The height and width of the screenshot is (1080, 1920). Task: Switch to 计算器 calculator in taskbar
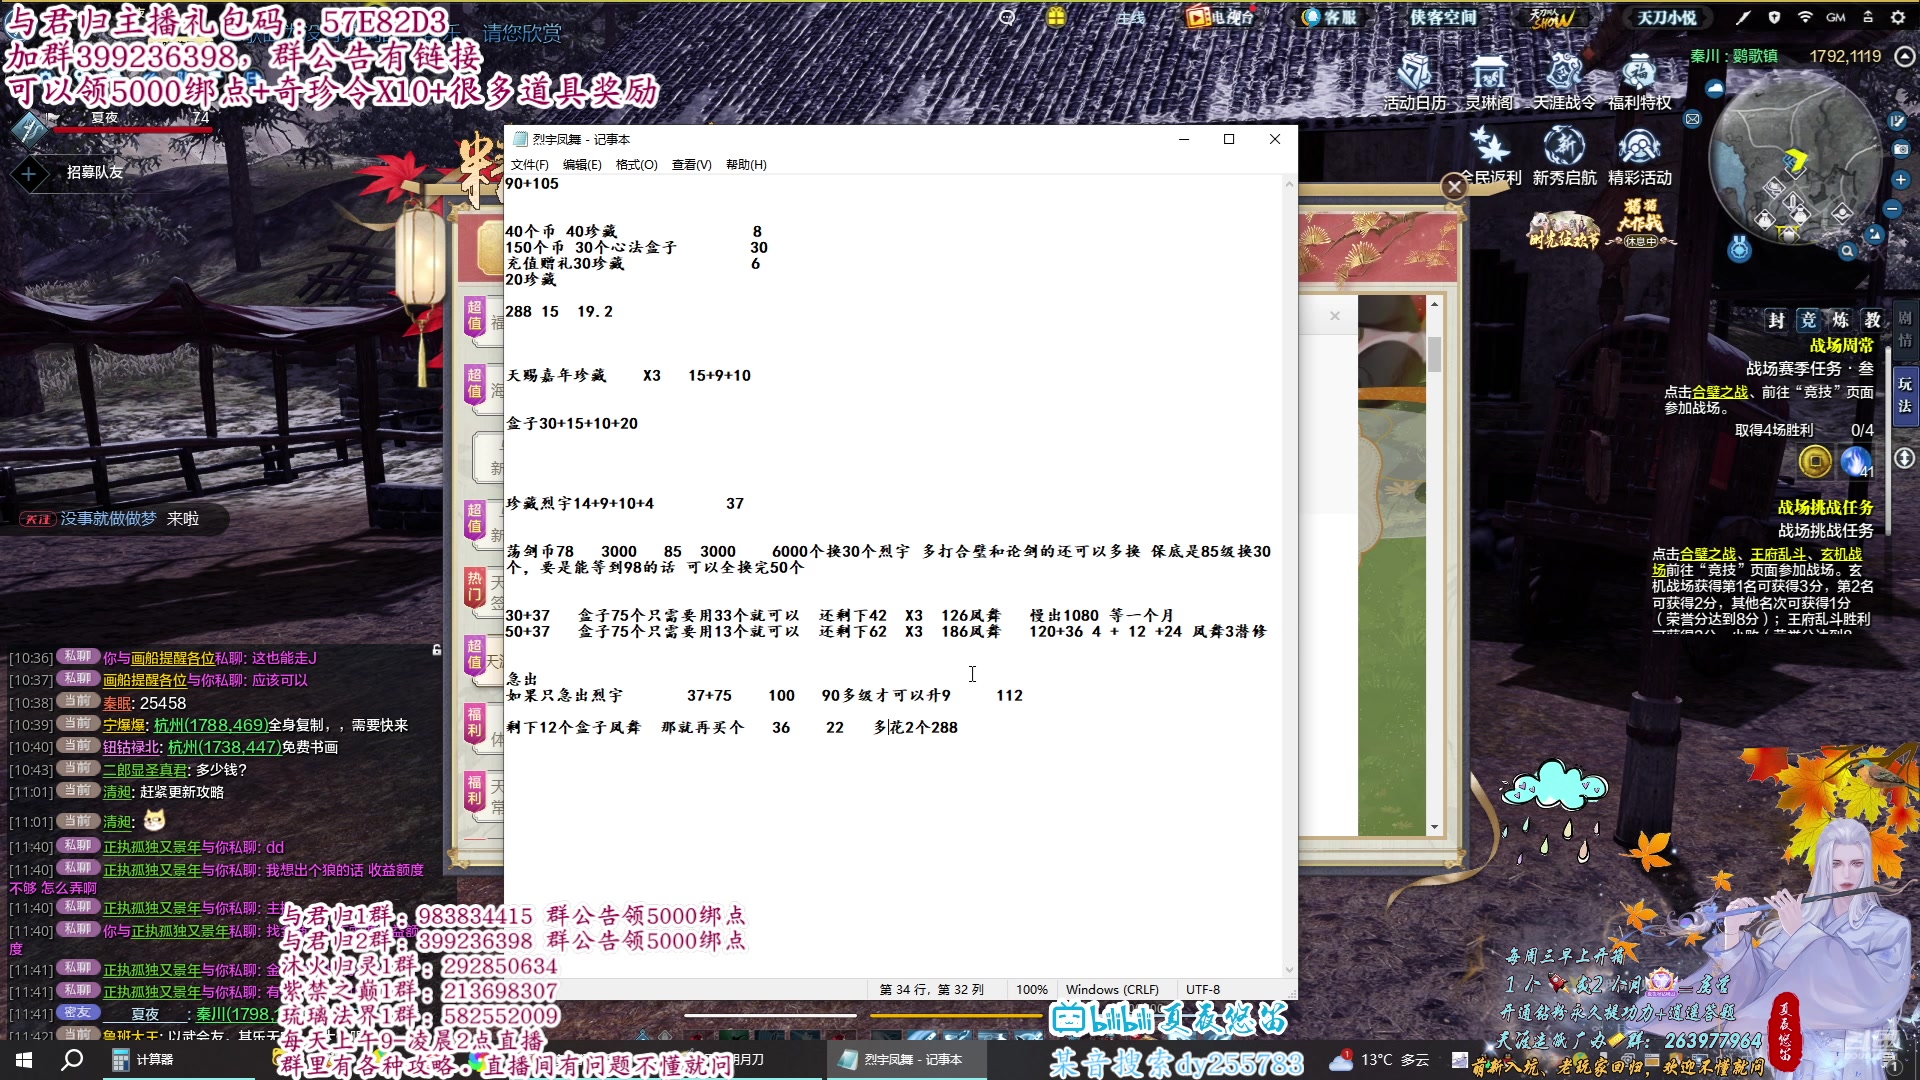pyautogui.click(x=180, y=1059)
